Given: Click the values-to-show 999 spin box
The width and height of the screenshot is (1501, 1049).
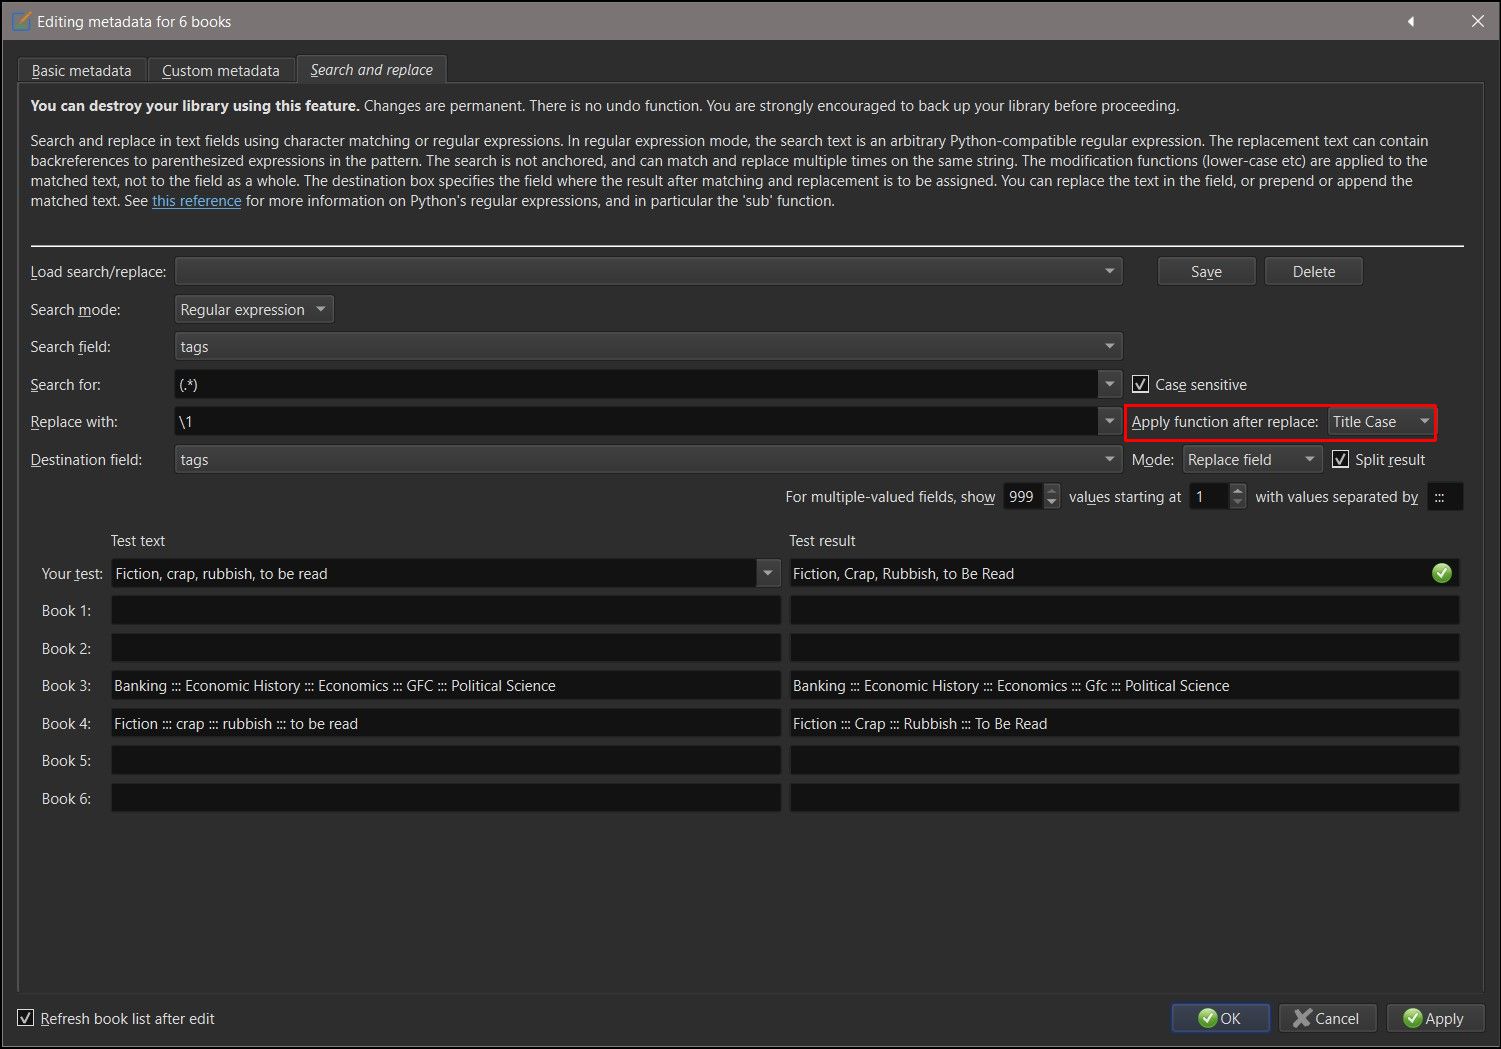Looking at the screenshot, I should (x=1031, y=496).
